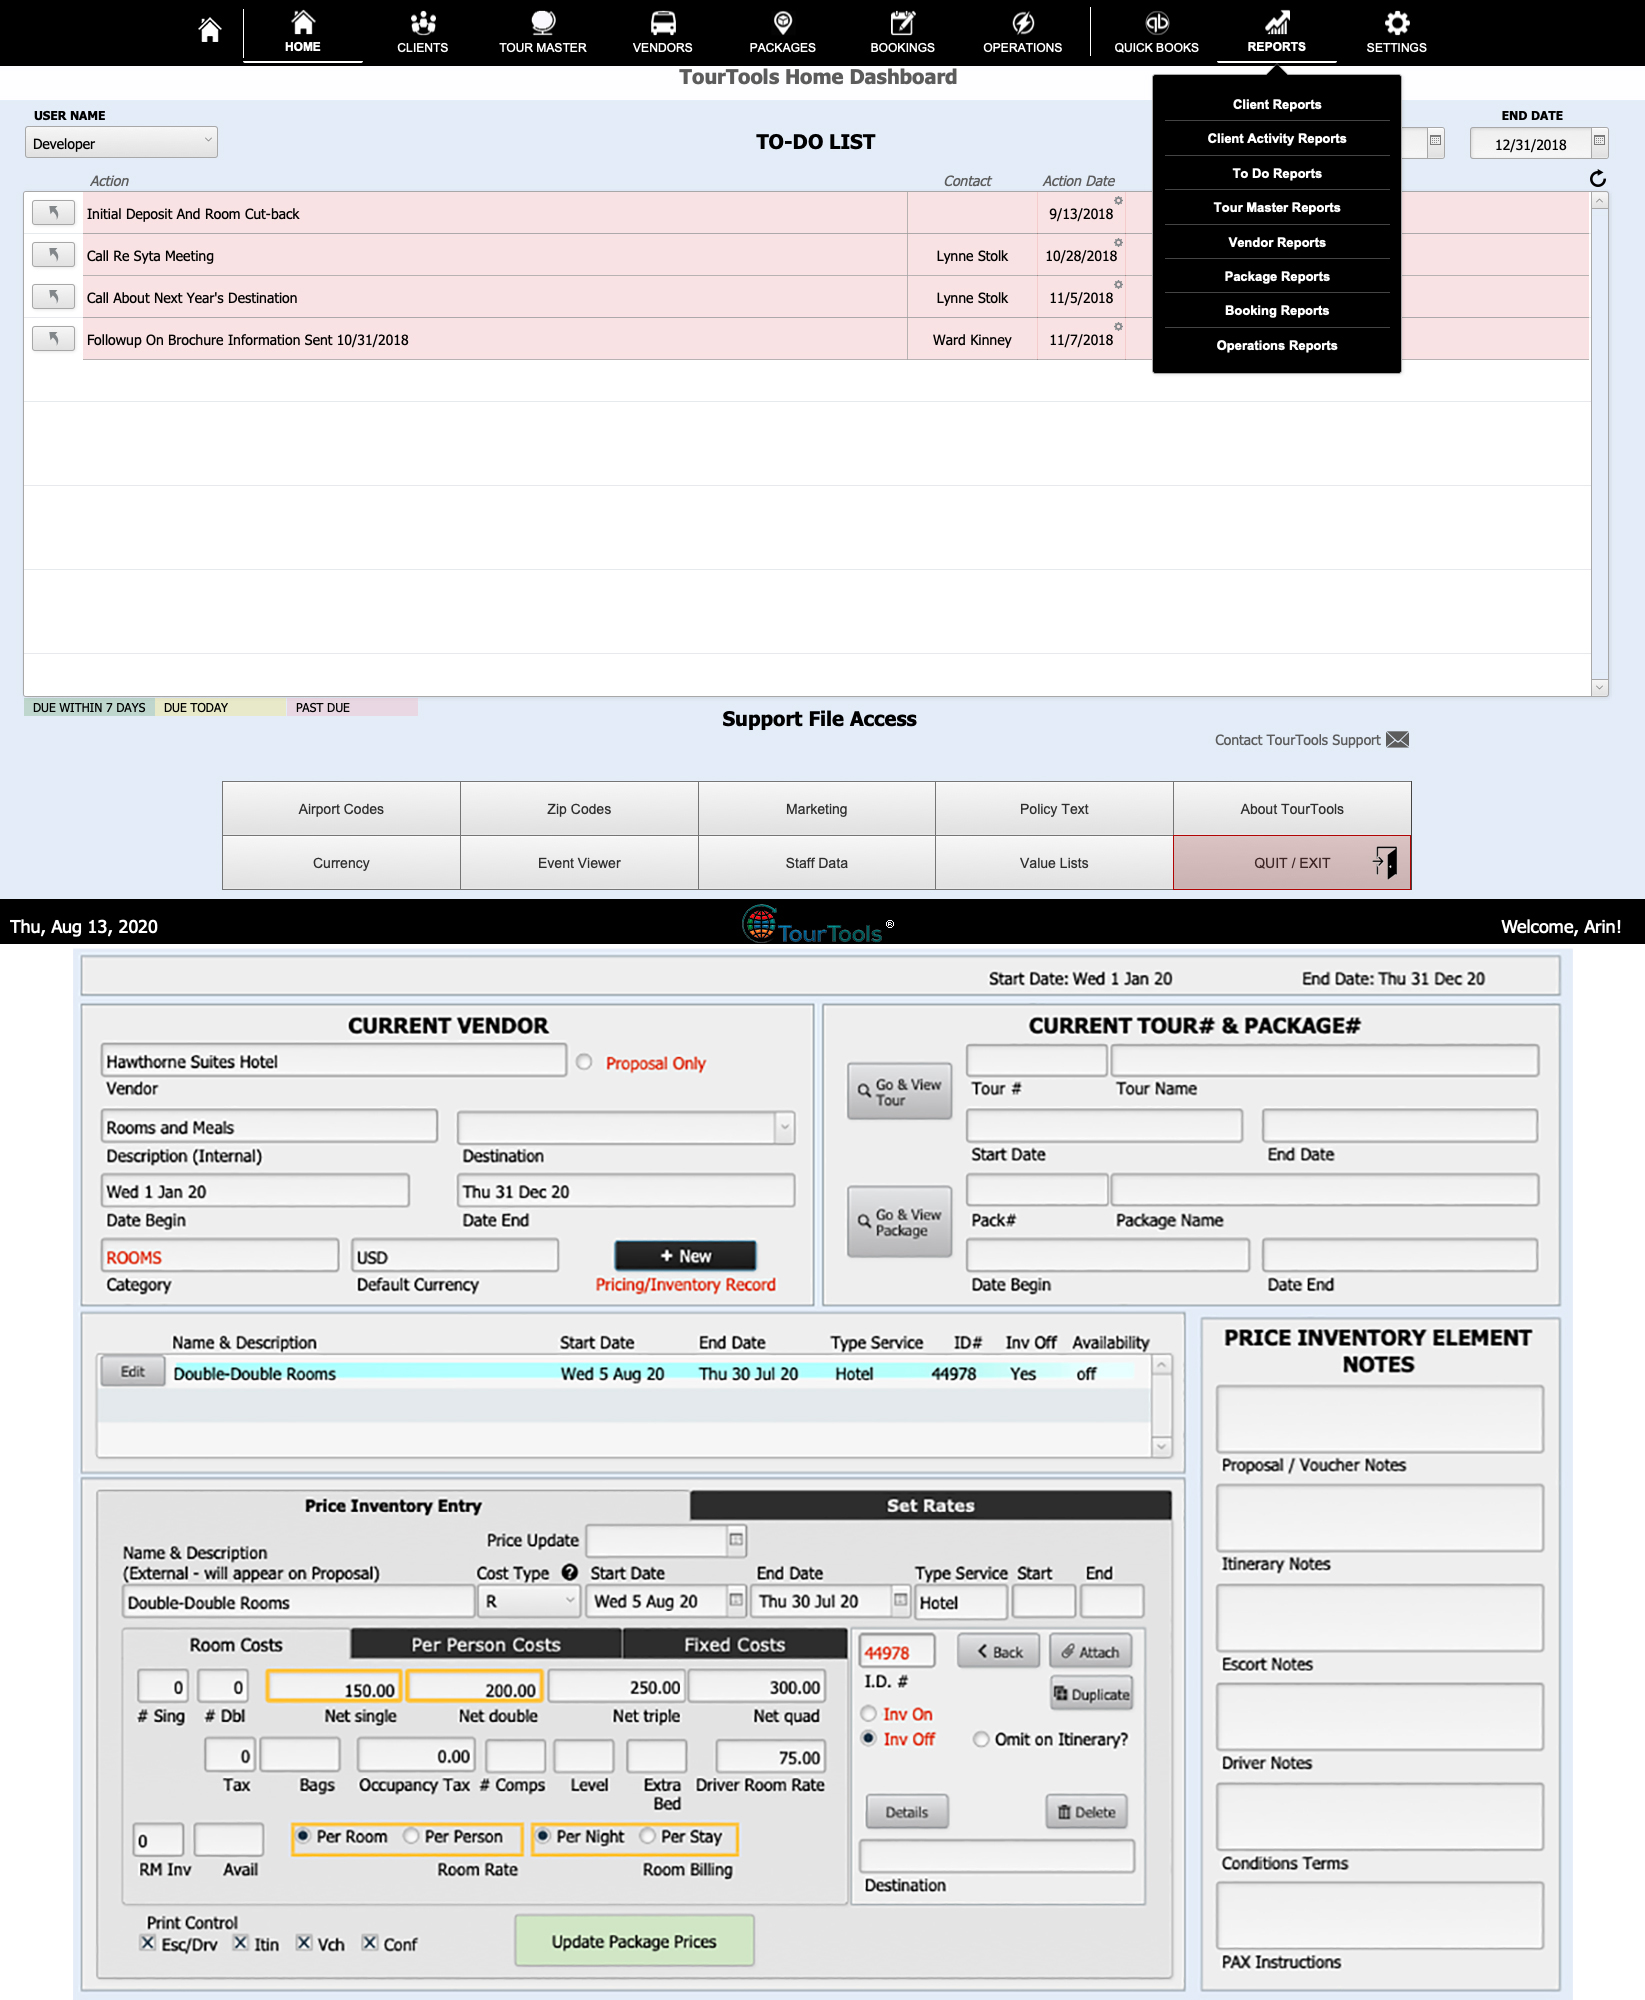1645x2000 pixels.
Task: Switch to the Per Person Costs tab
Action: (x=486, y=1644)
